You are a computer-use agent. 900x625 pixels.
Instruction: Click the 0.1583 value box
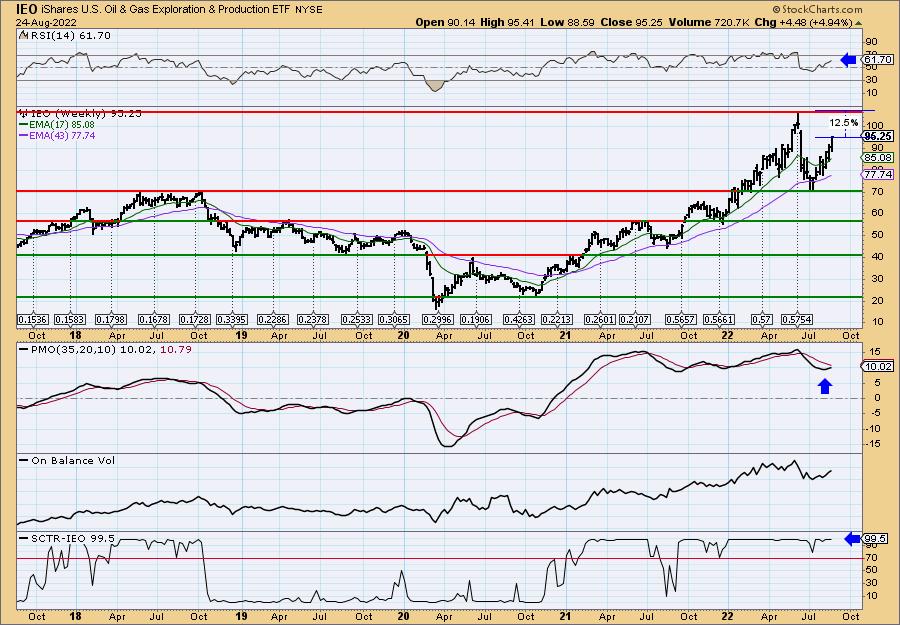point(70,319)
